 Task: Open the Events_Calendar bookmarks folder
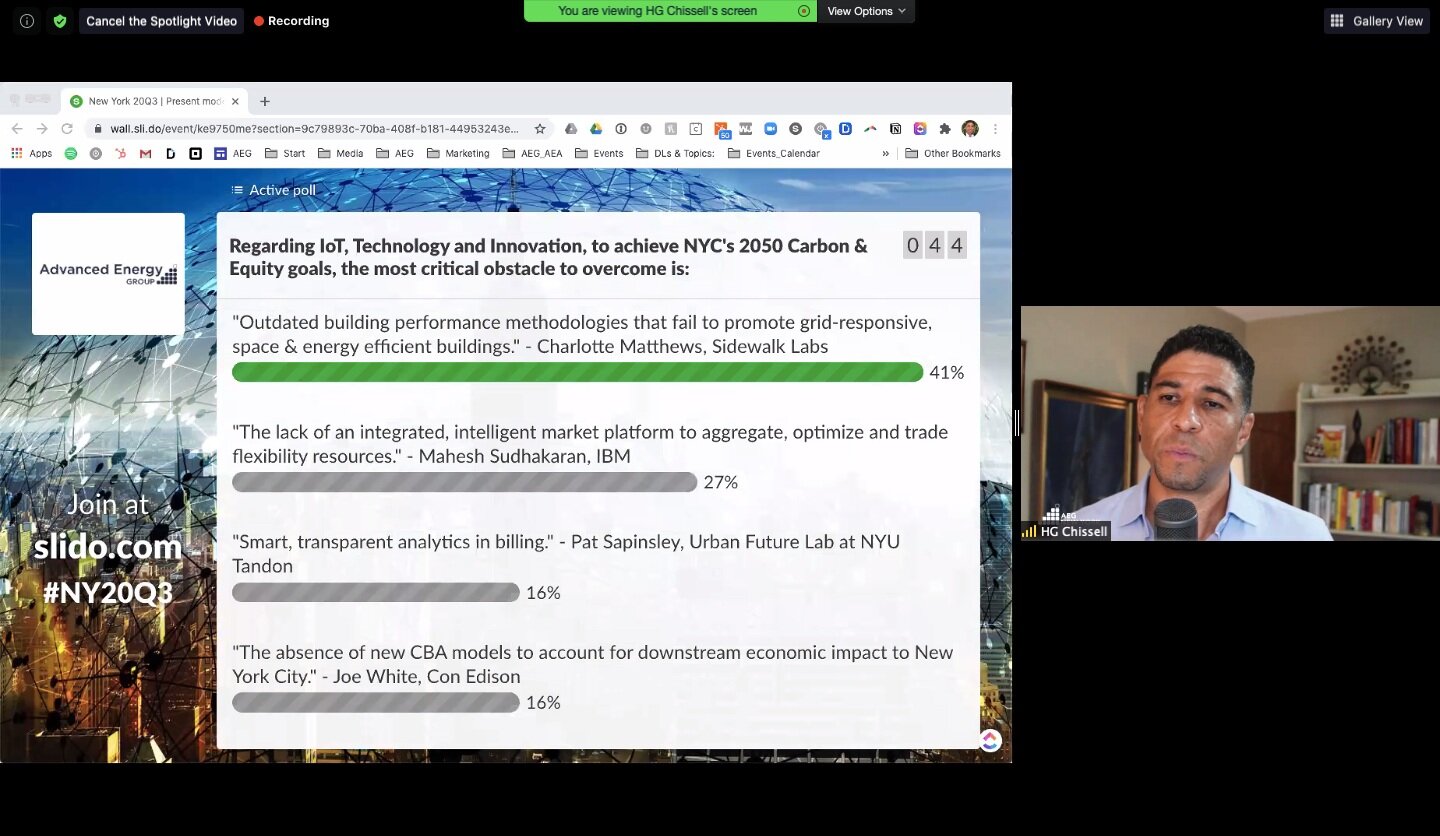point(774,154)
